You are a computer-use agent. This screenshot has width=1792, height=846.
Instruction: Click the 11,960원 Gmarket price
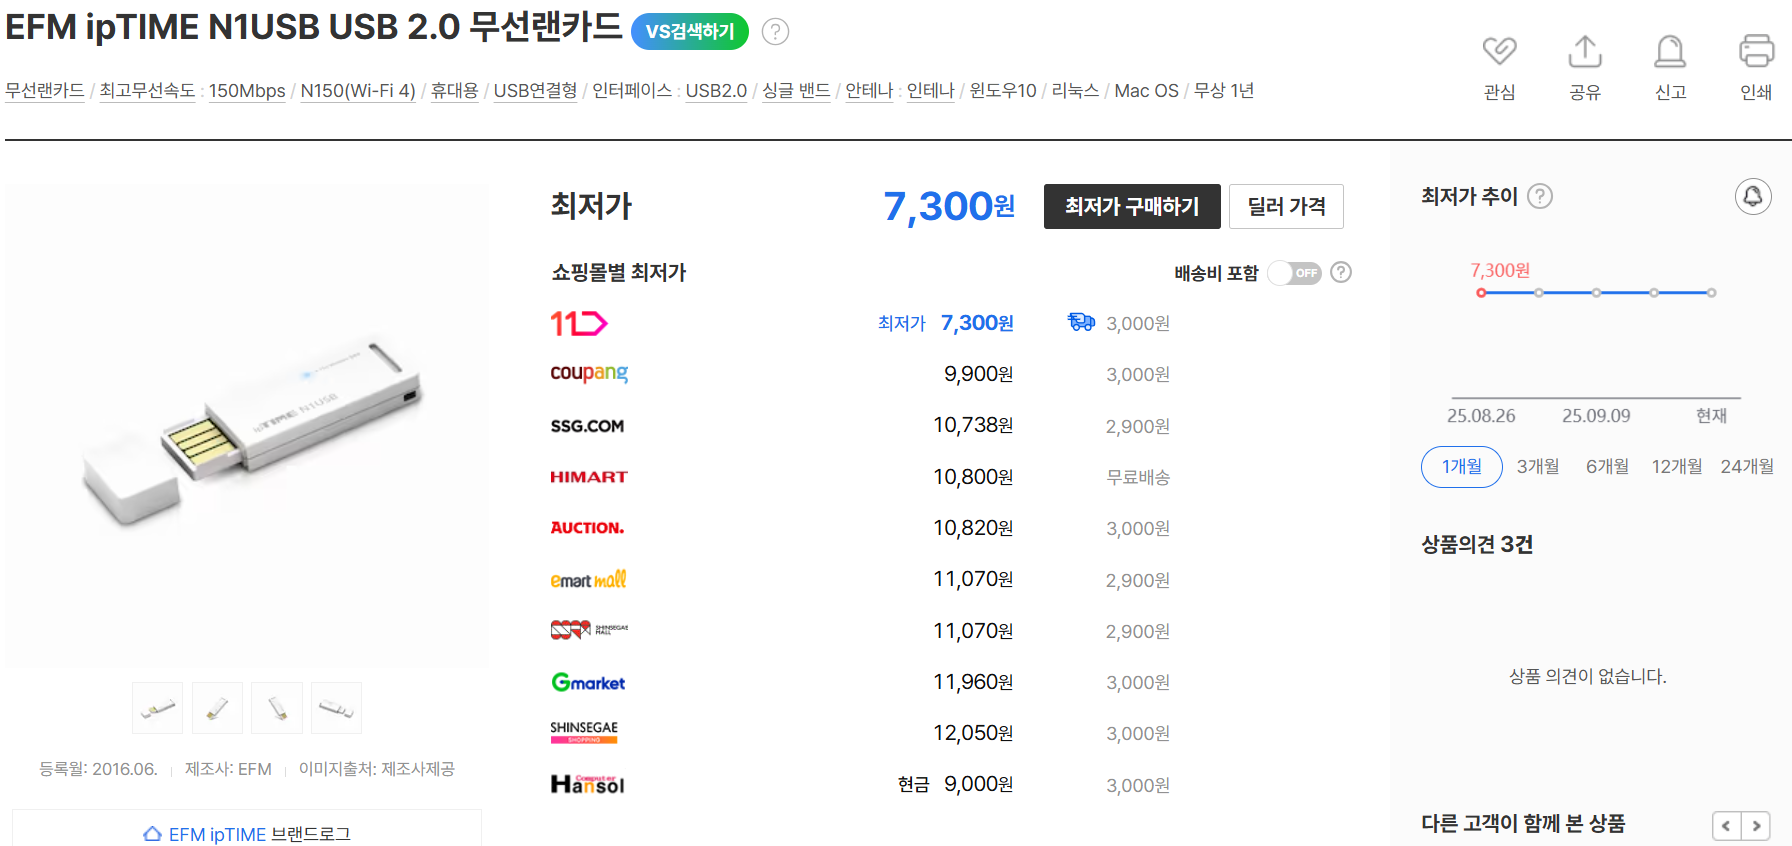point(974,682)
